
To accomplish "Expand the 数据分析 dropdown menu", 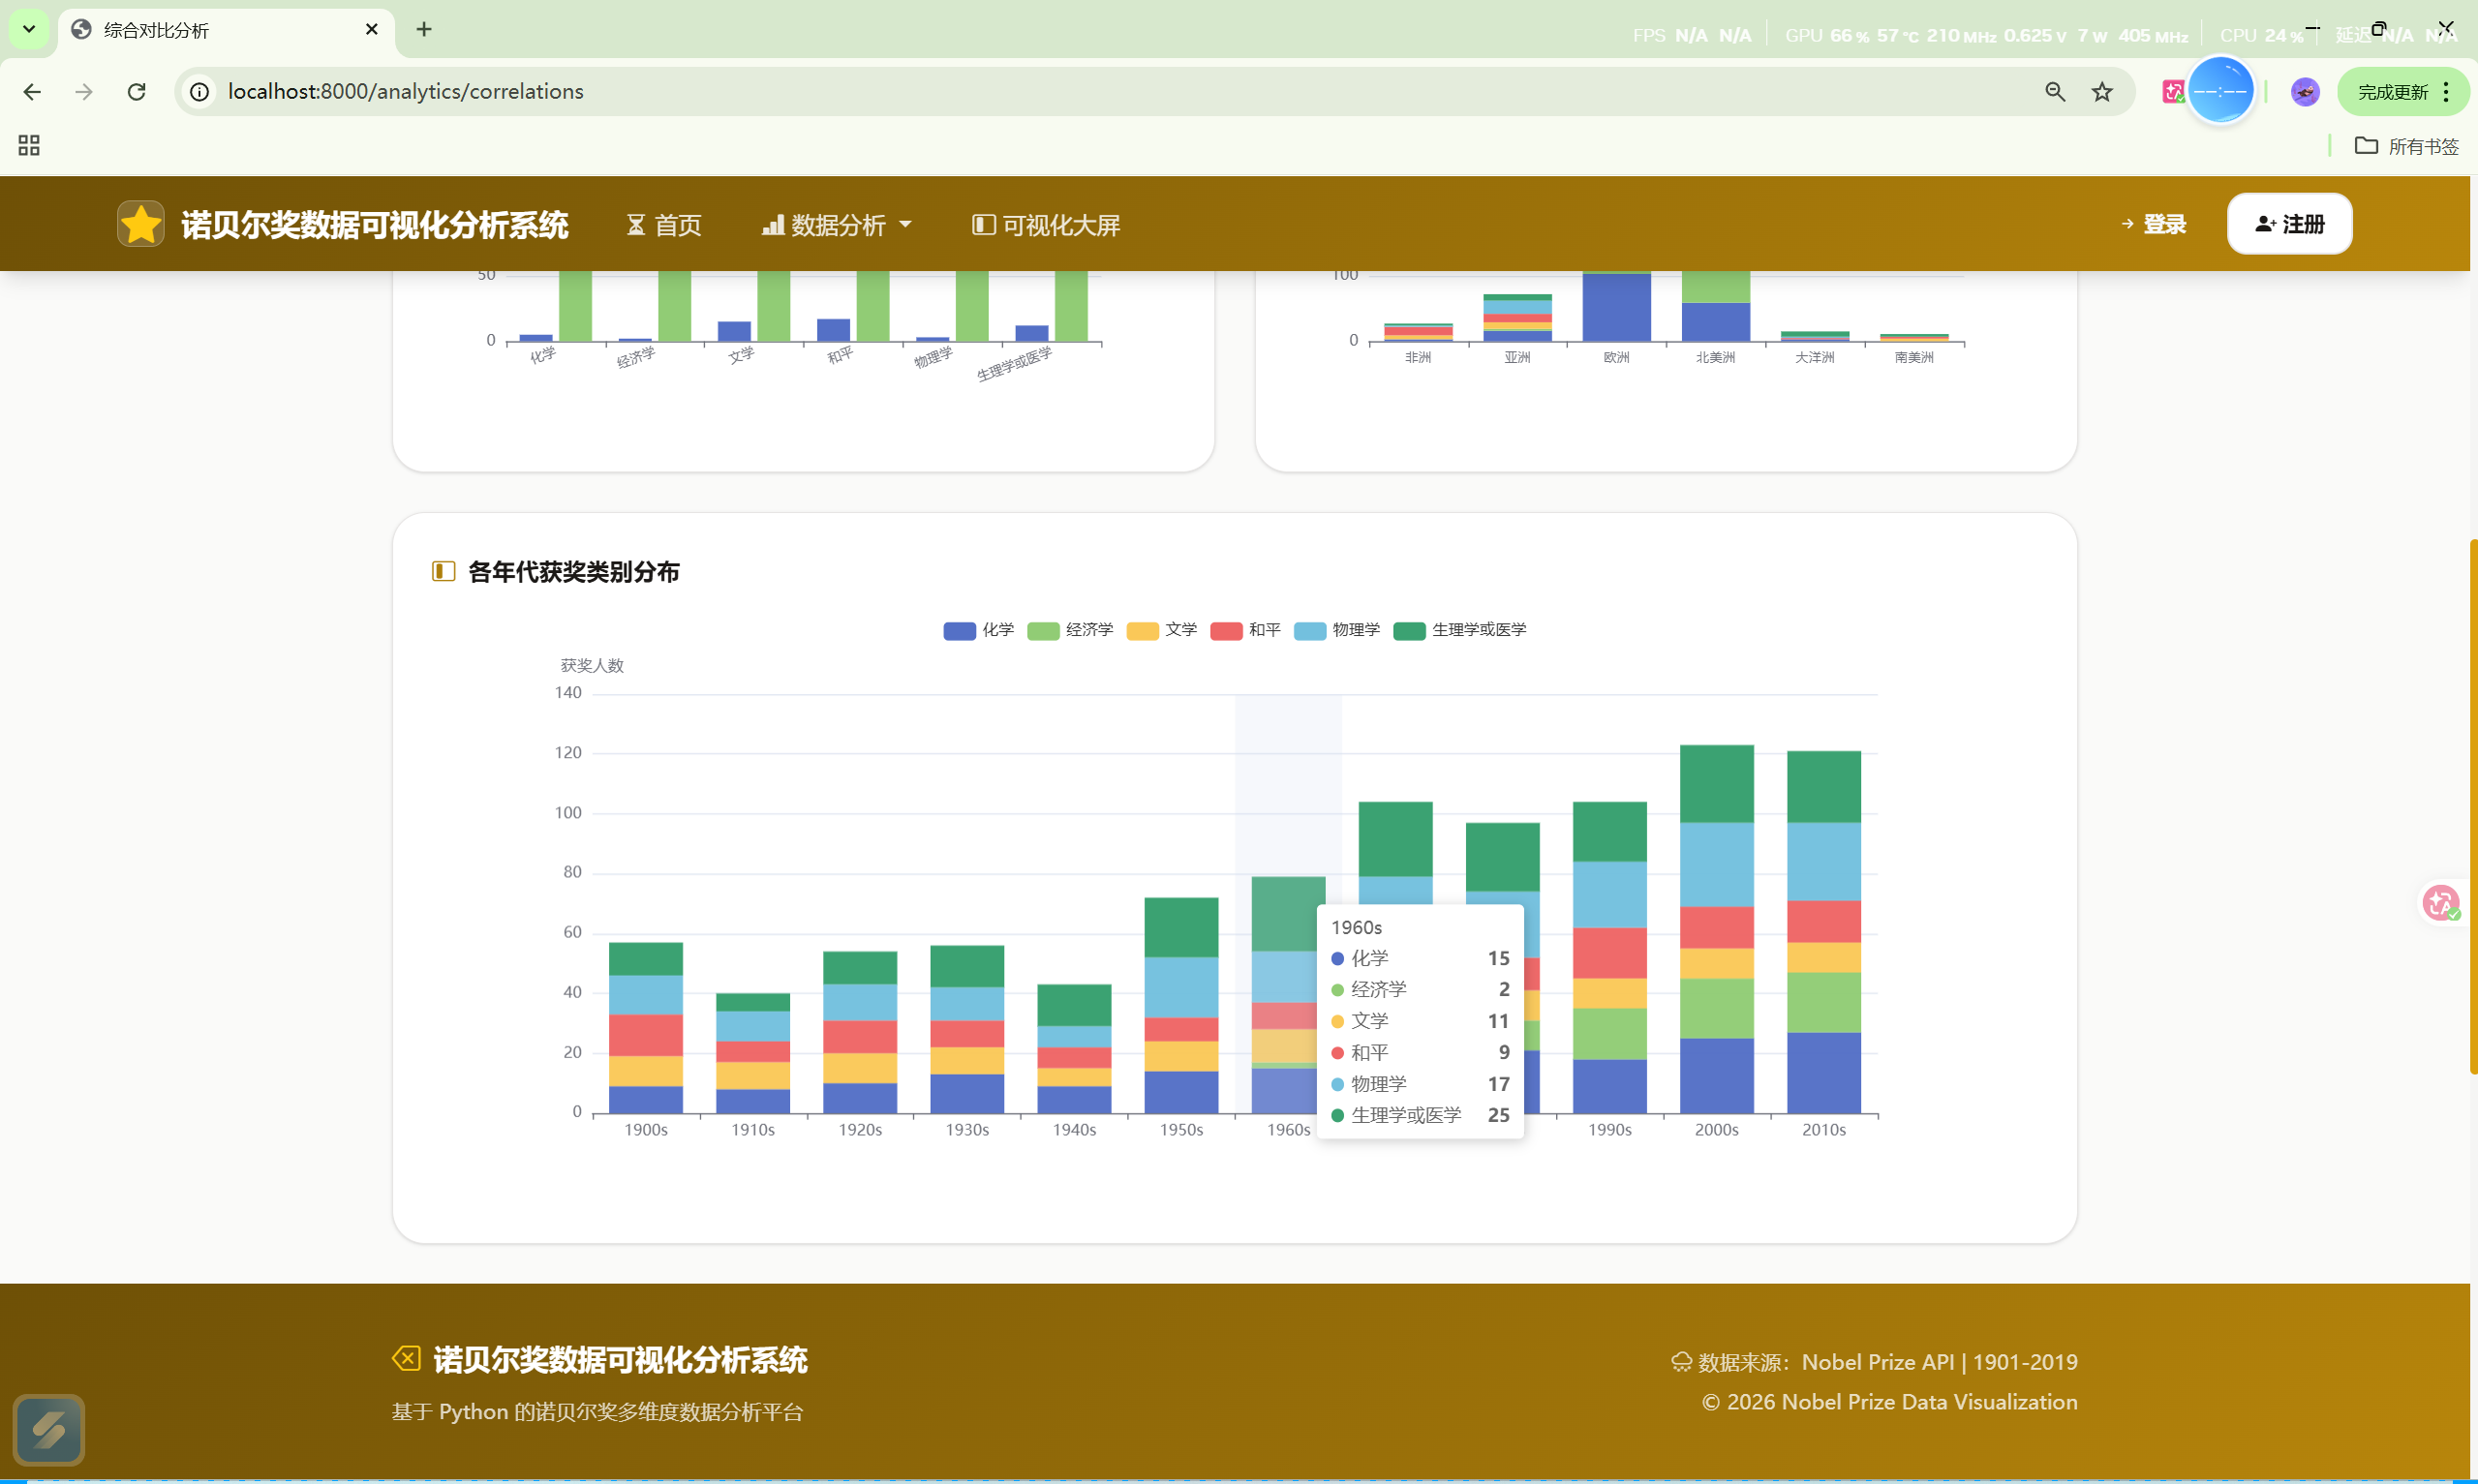I will (837, 225).
